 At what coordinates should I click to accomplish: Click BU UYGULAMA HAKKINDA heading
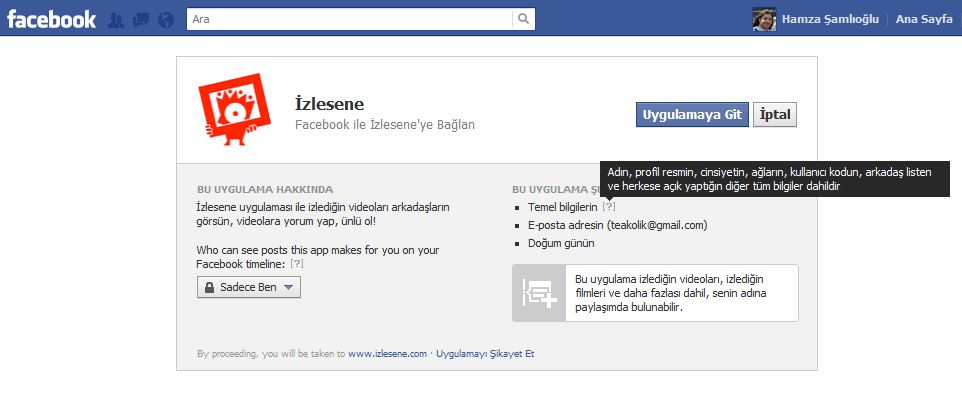pos(265,189)
